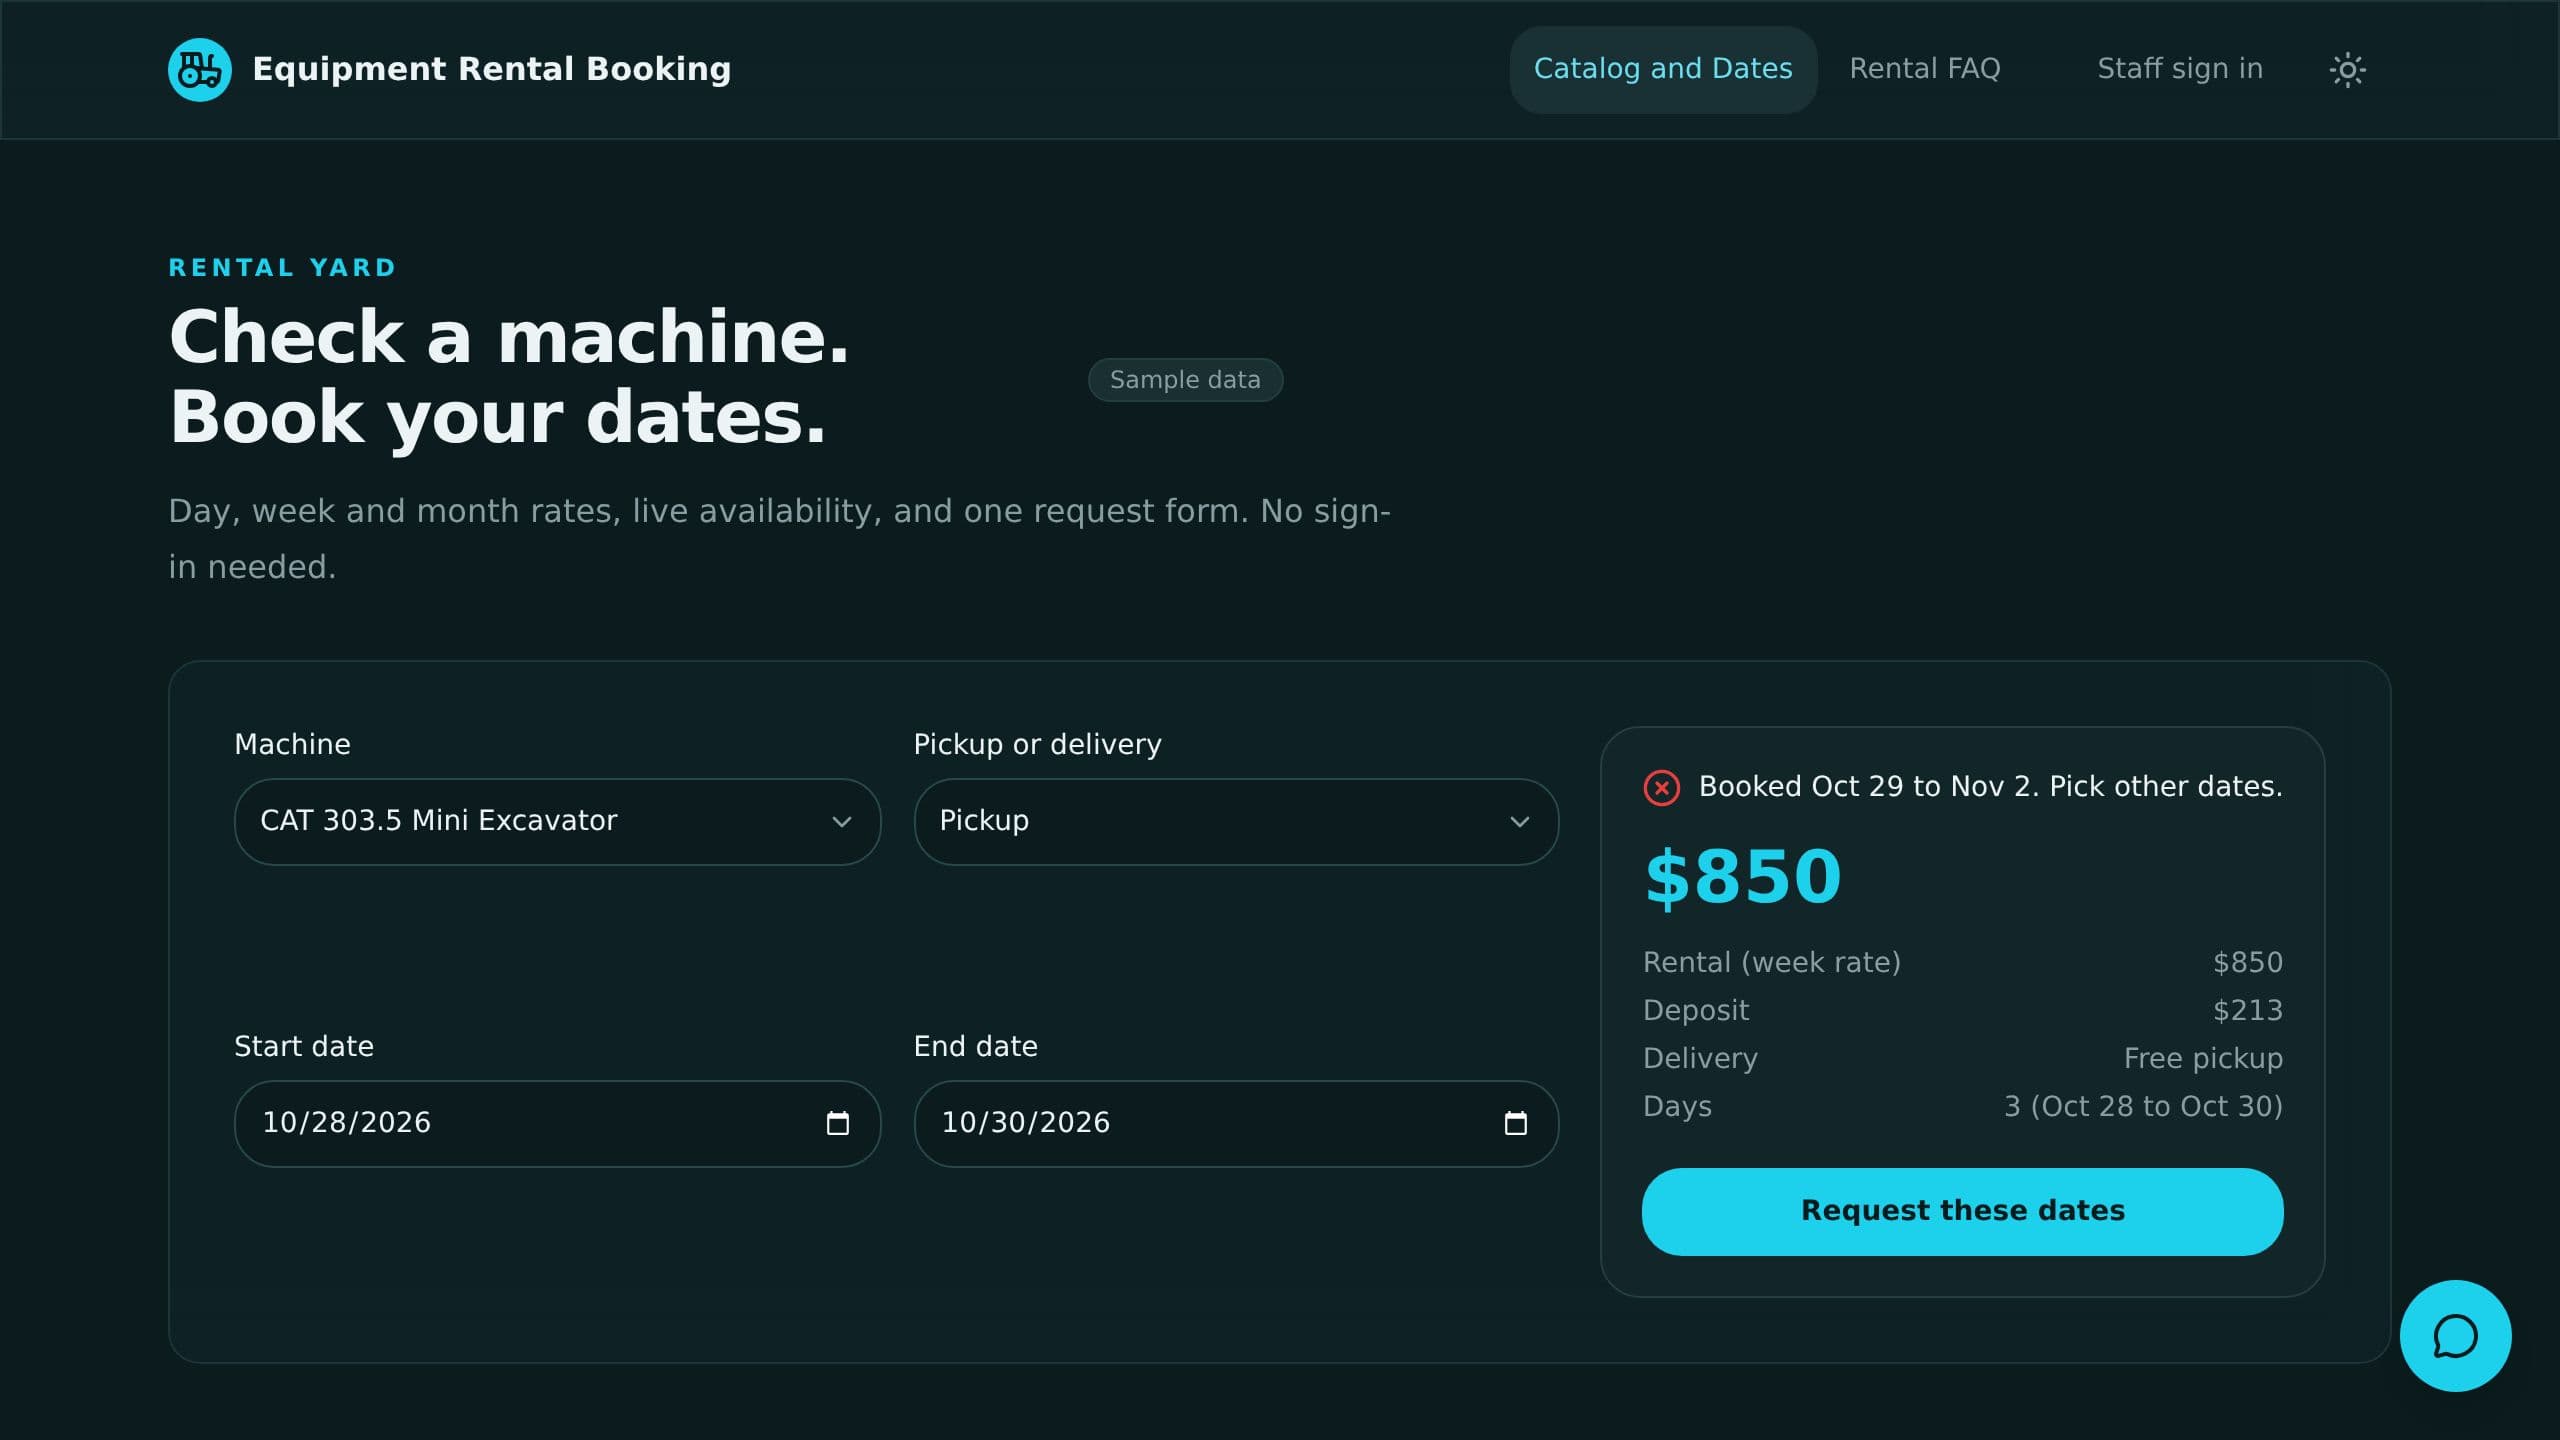Toggle the light theme sun icon
Viewport: 2560px width, 1440px height.
[x=2347, y=70]
